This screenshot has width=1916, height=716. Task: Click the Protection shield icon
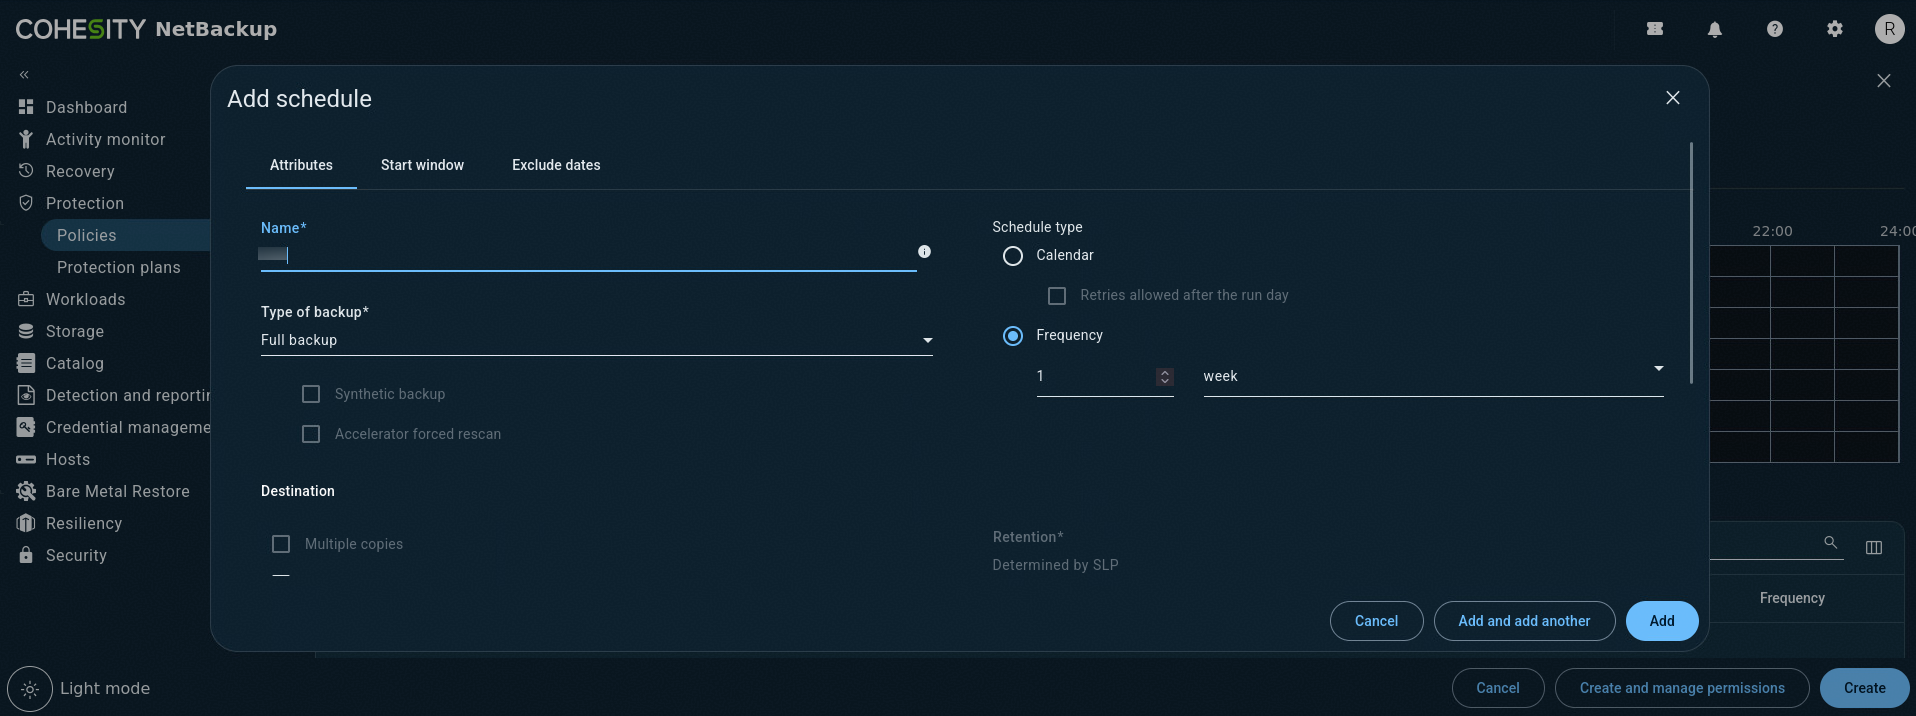coord(26,203)
